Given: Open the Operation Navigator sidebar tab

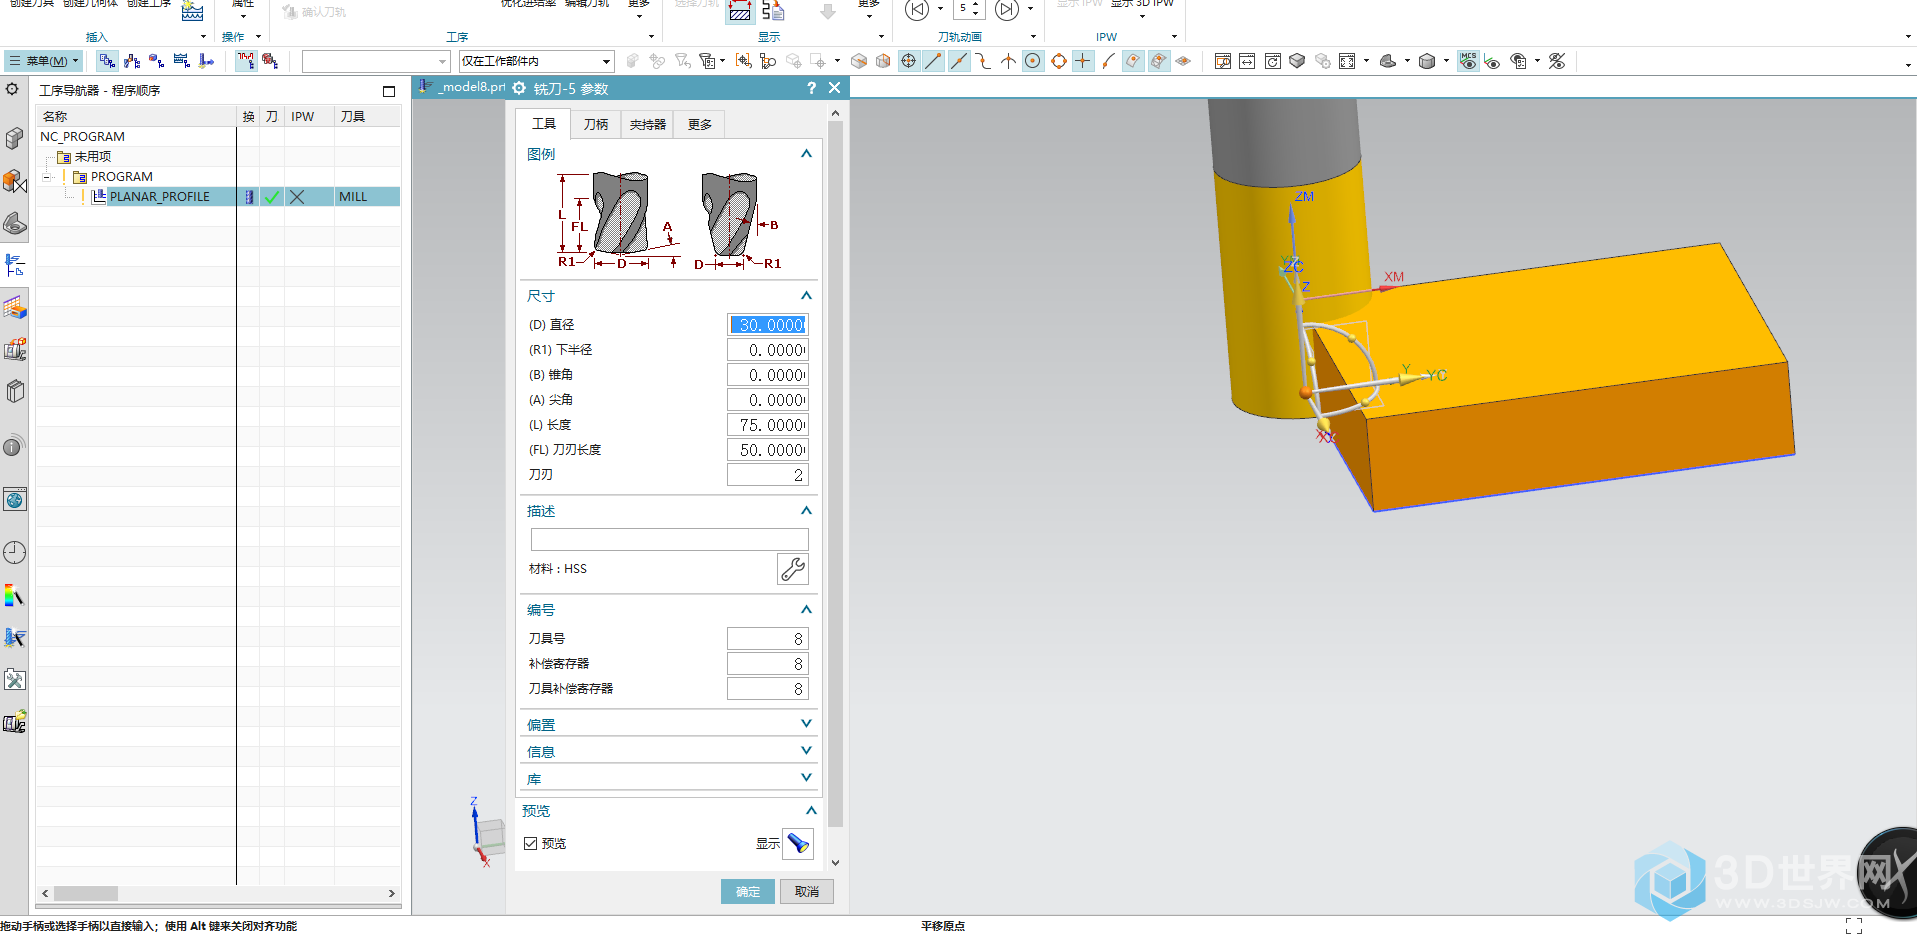Looking at the screenshot, I should pyautogui.click(x=15, y=265).
